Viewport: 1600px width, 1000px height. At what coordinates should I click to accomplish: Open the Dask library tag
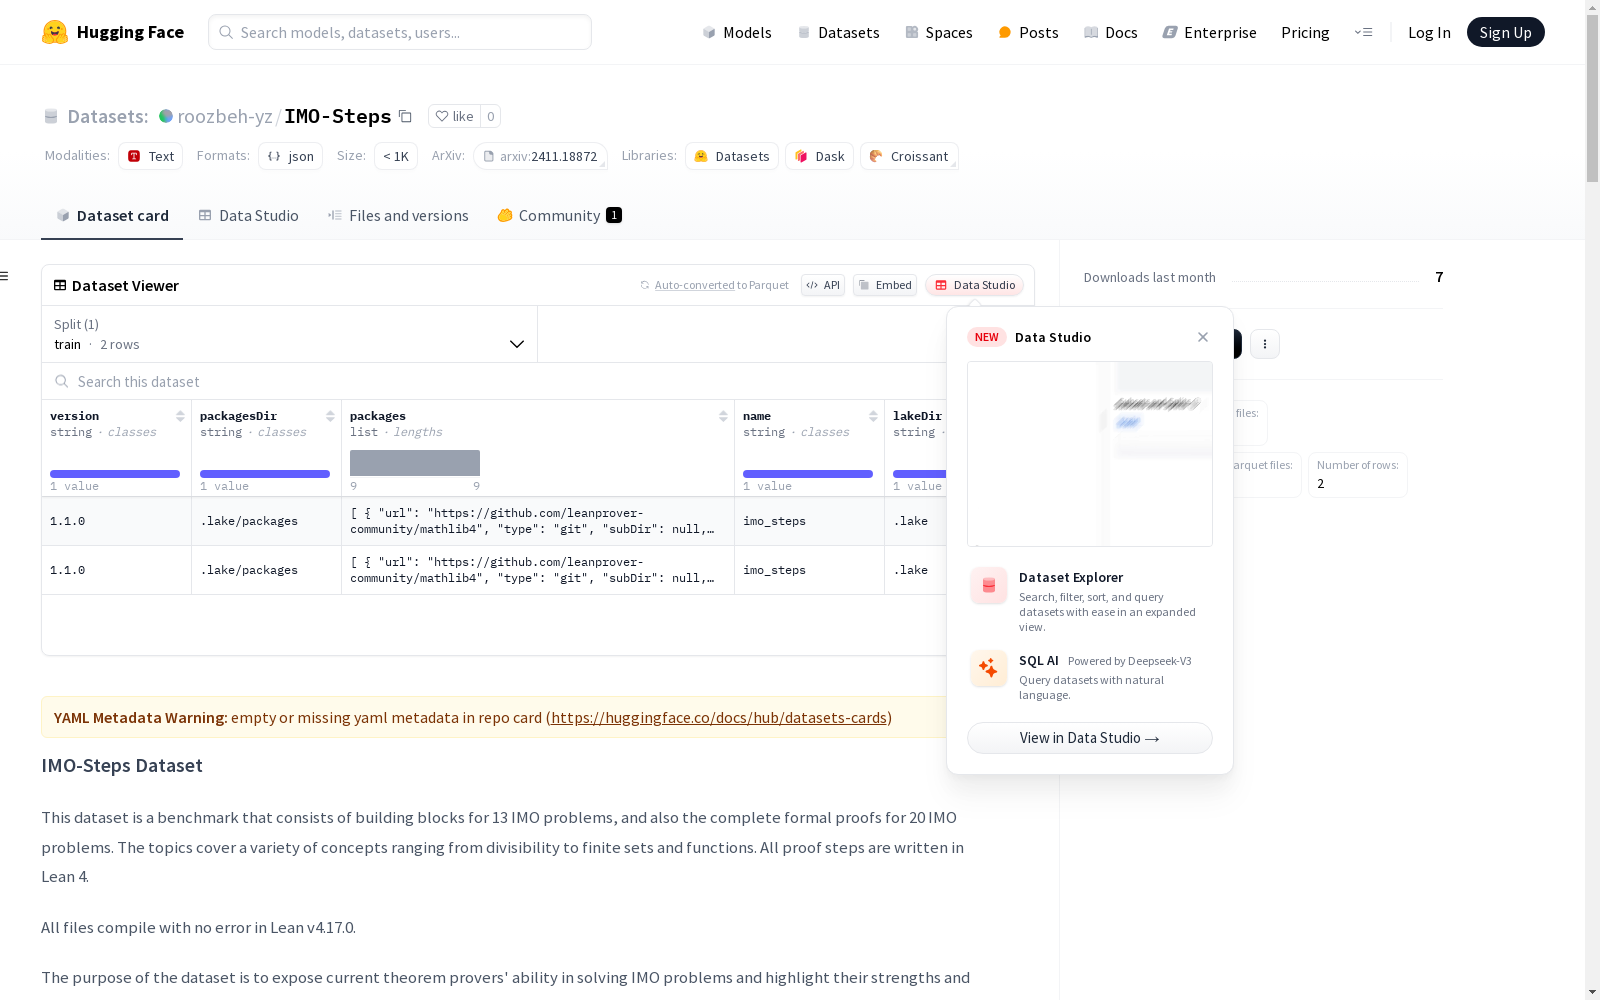pyautogui.click(x=820, y=156)
